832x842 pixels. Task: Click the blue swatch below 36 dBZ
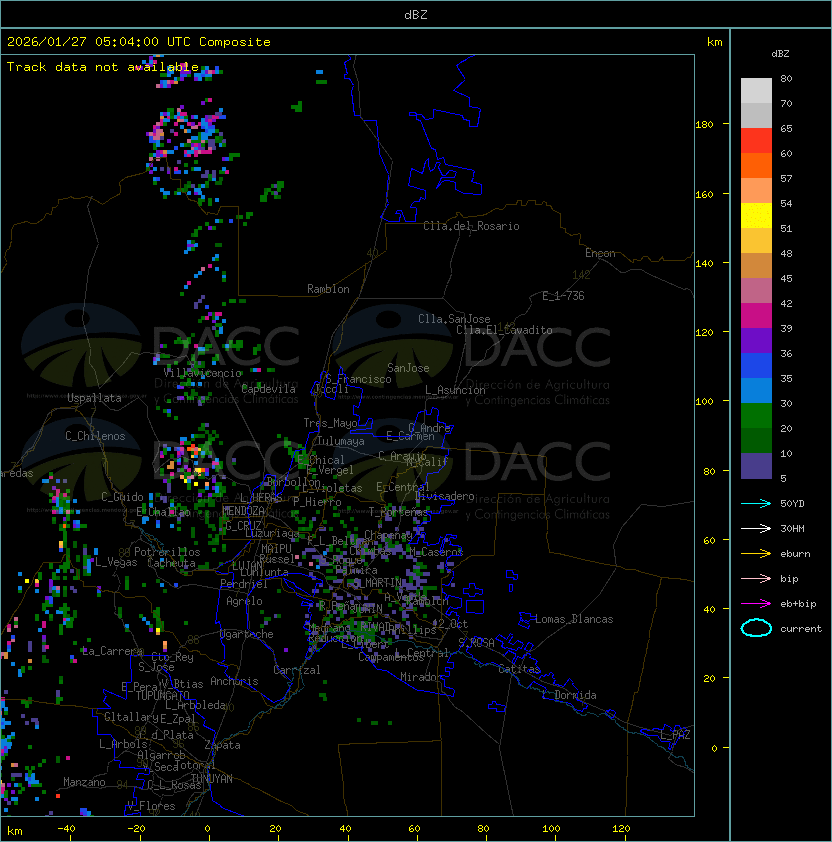coord(756,366)
